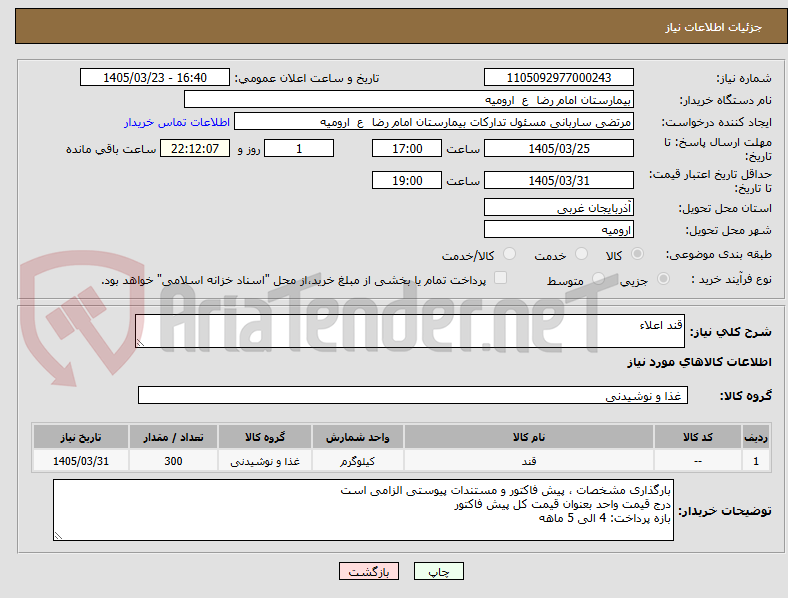Click the resize handle of buyer notes box
Image resolution: width=788 pixels, height=598 pixels.
(58, 536)
